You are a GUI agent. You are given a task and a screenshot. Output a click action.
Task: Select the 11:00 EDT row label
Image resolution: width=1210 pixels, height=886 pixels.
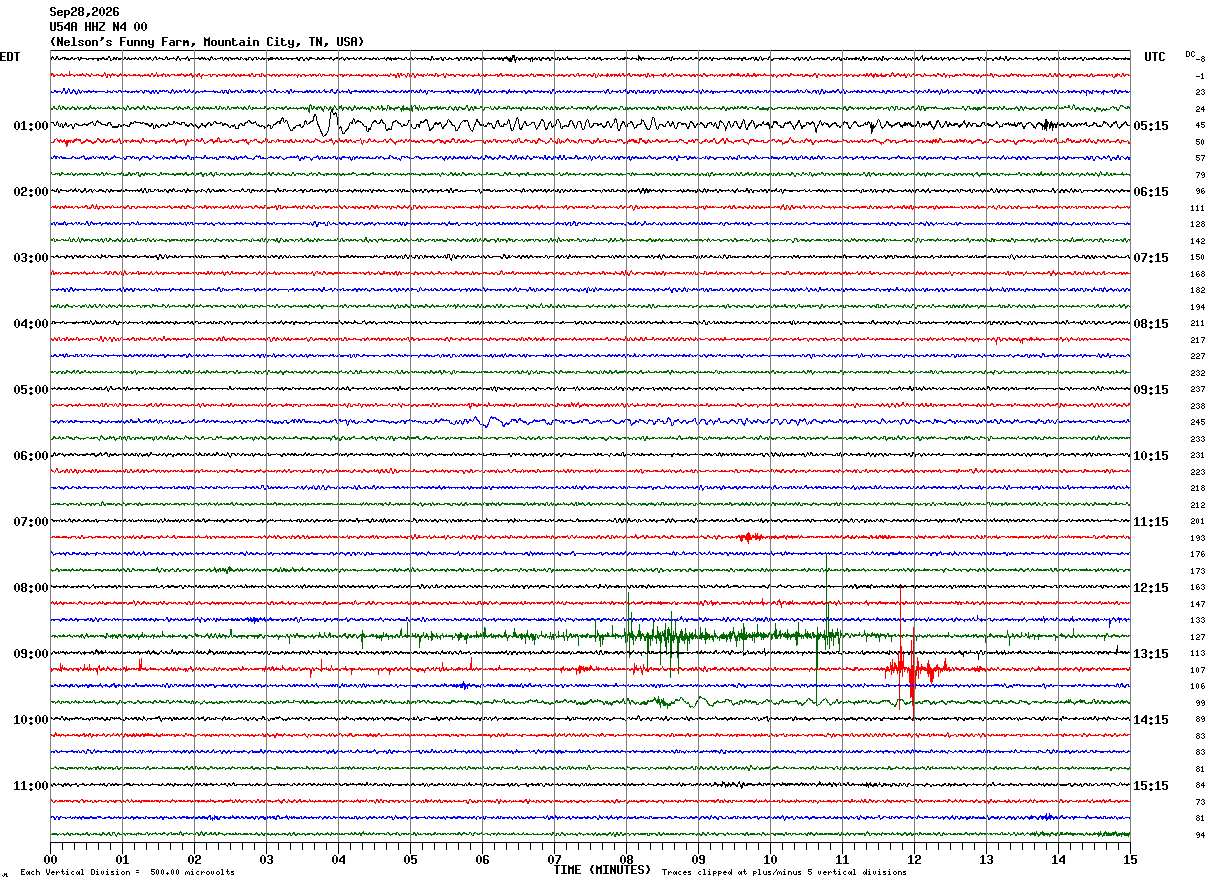(30, 786)
